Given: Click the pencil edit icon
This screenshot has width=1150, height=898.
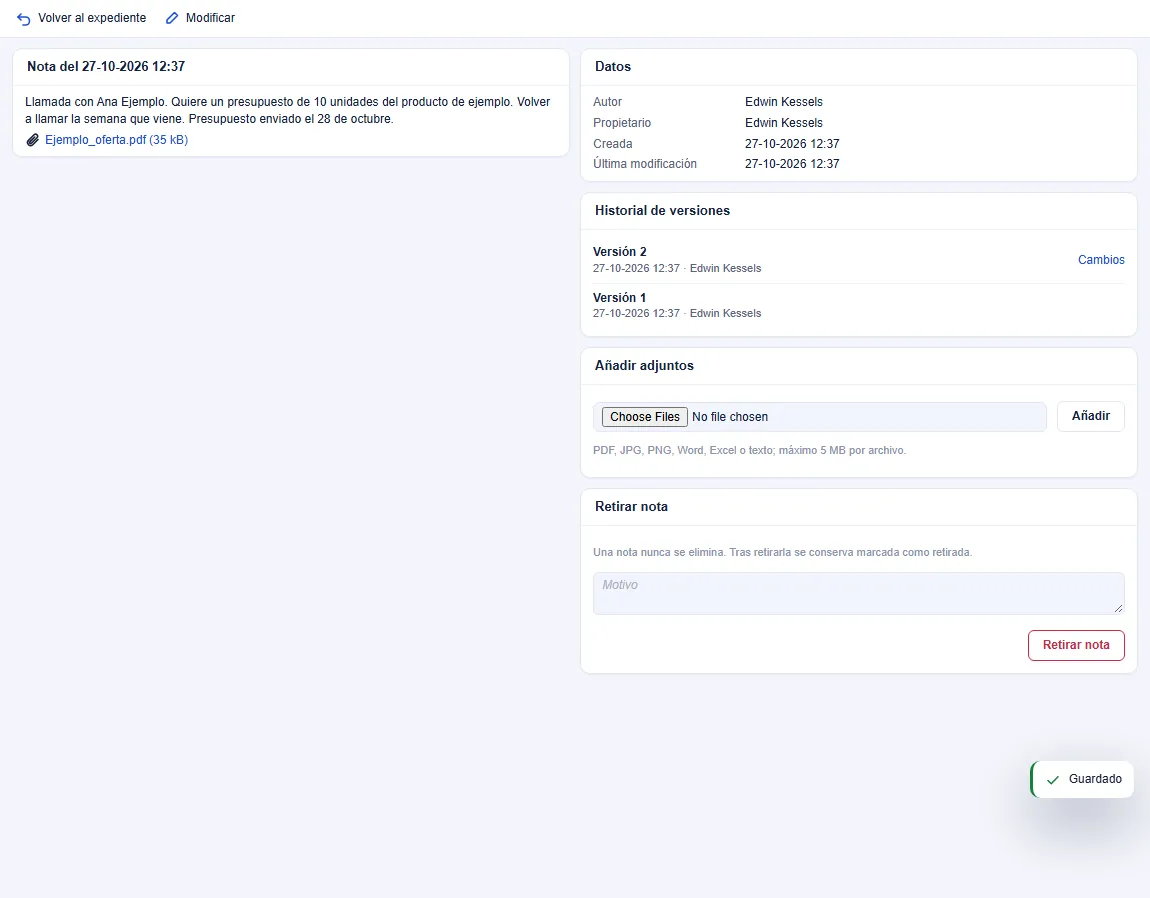Looking at the screenshot, I should tap(172, 18).
